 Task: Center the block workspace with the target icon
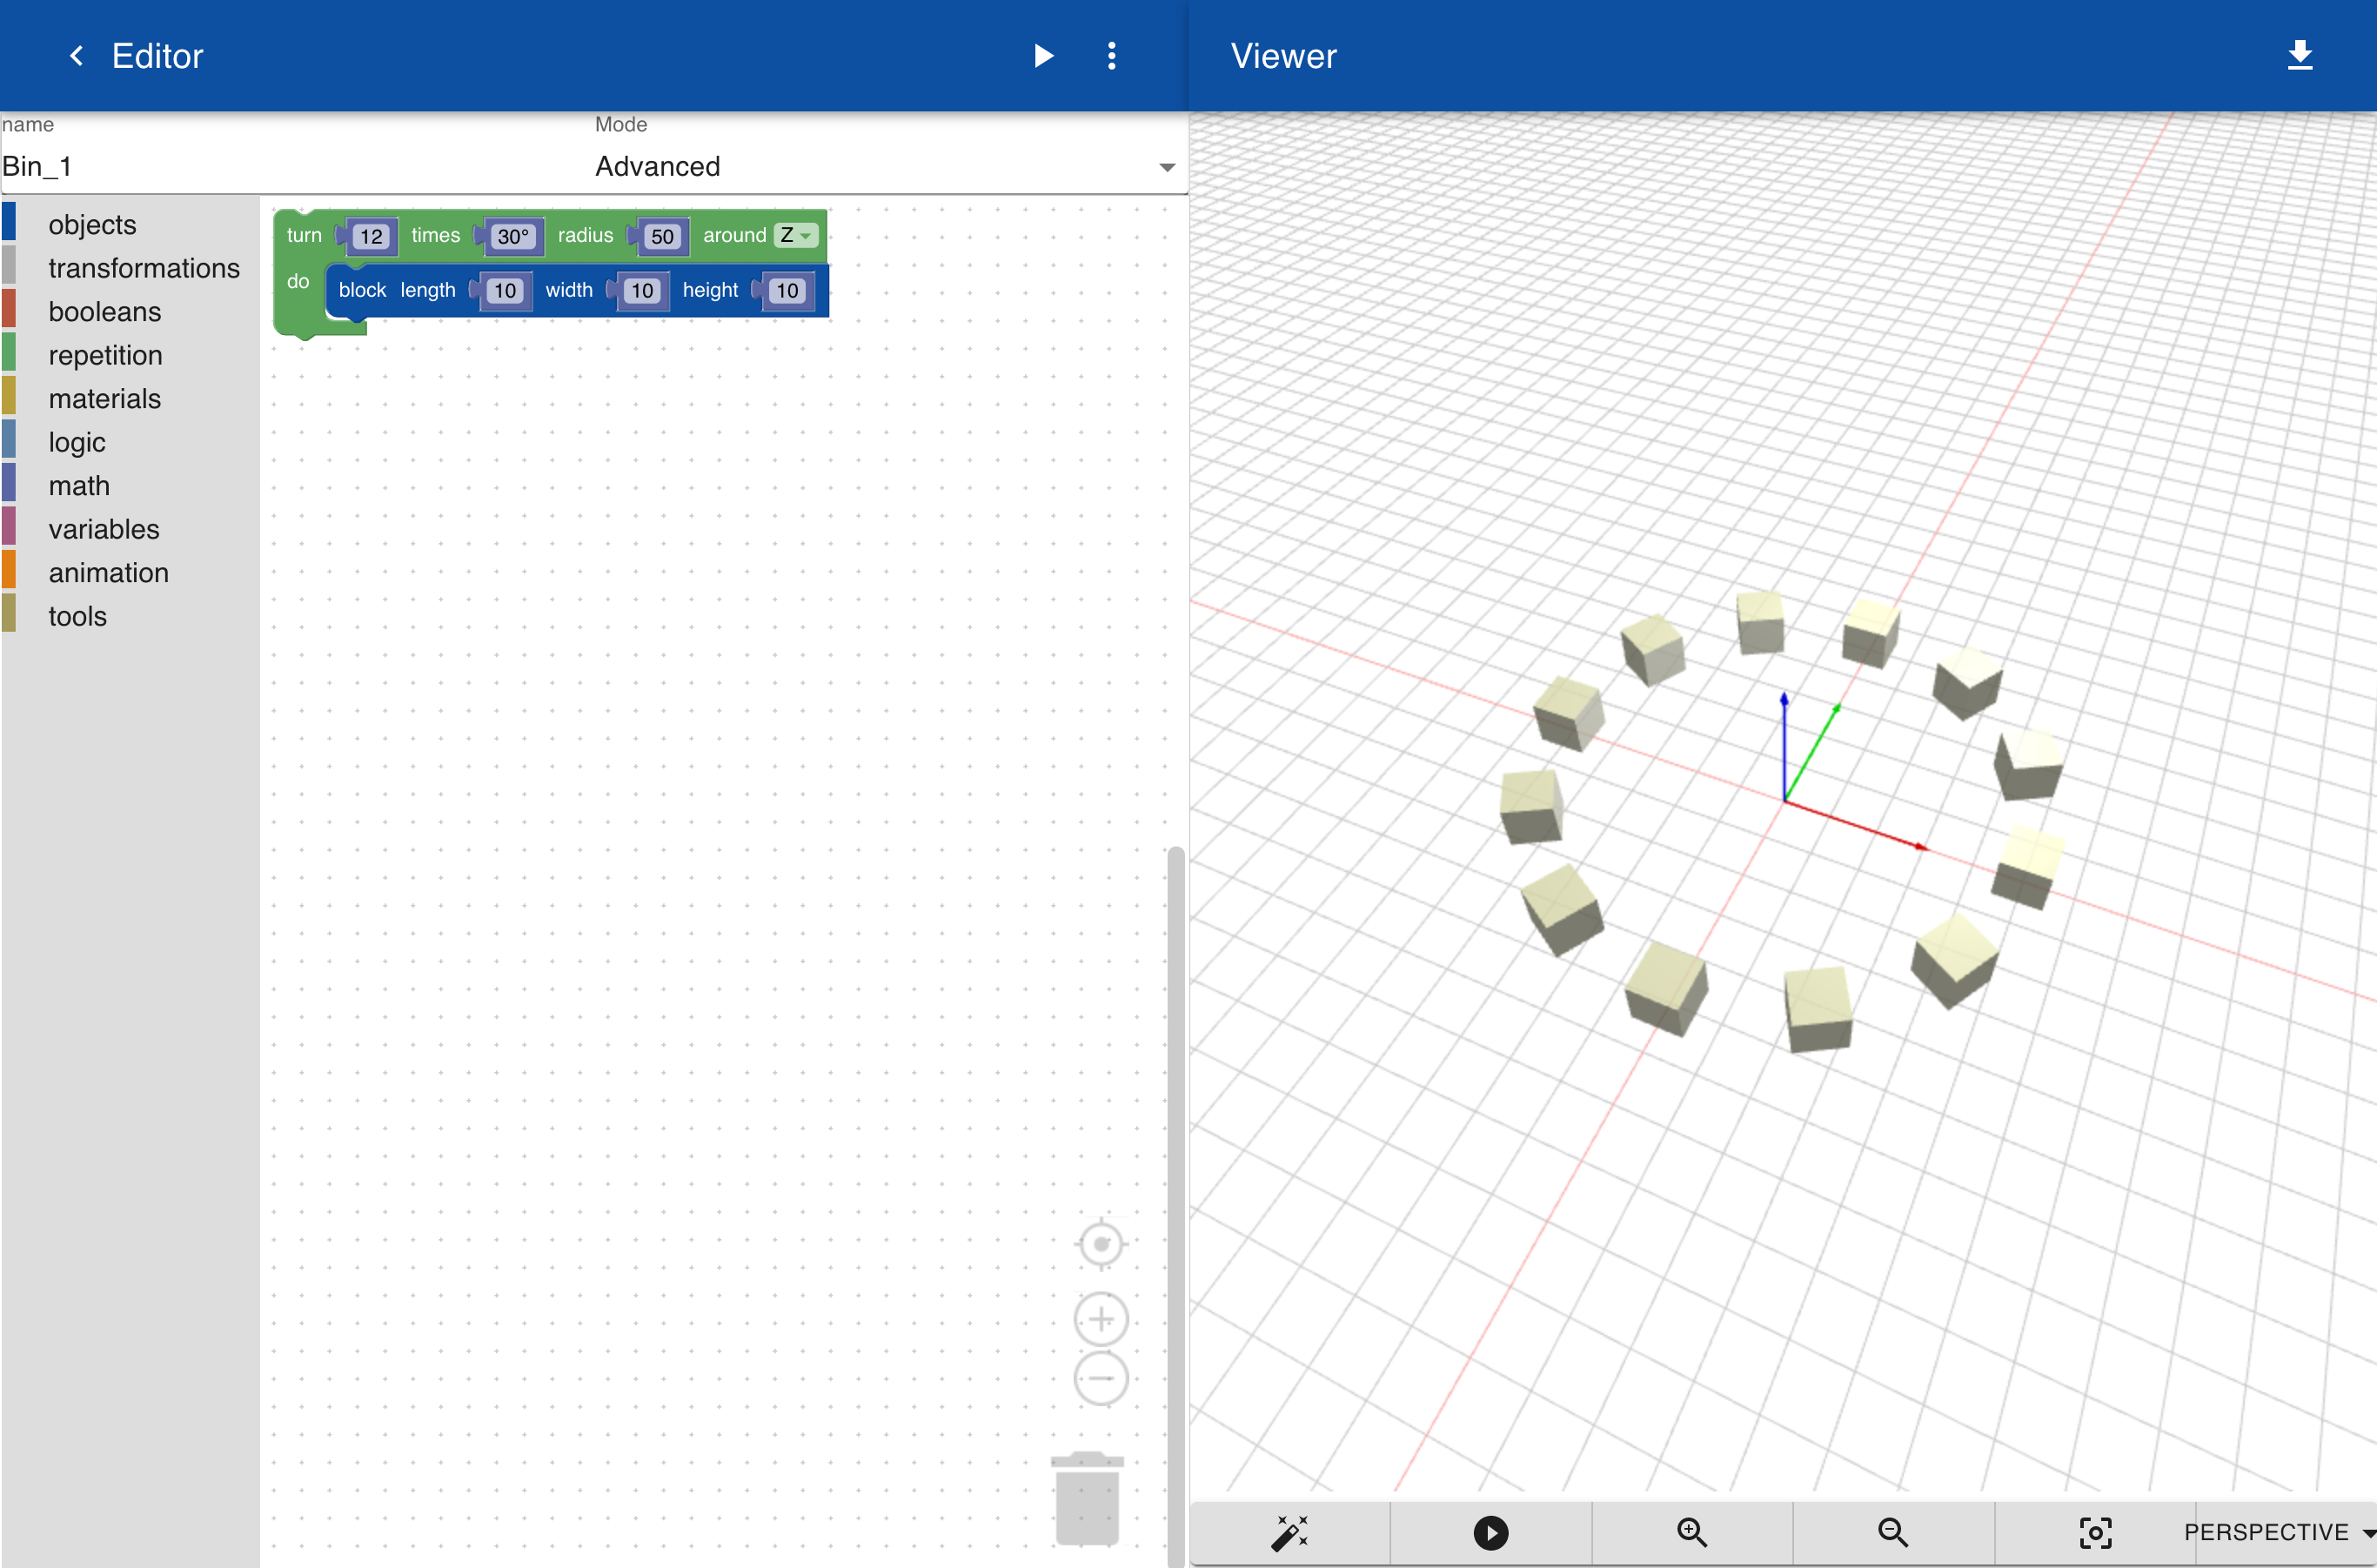[1101, 1244]
